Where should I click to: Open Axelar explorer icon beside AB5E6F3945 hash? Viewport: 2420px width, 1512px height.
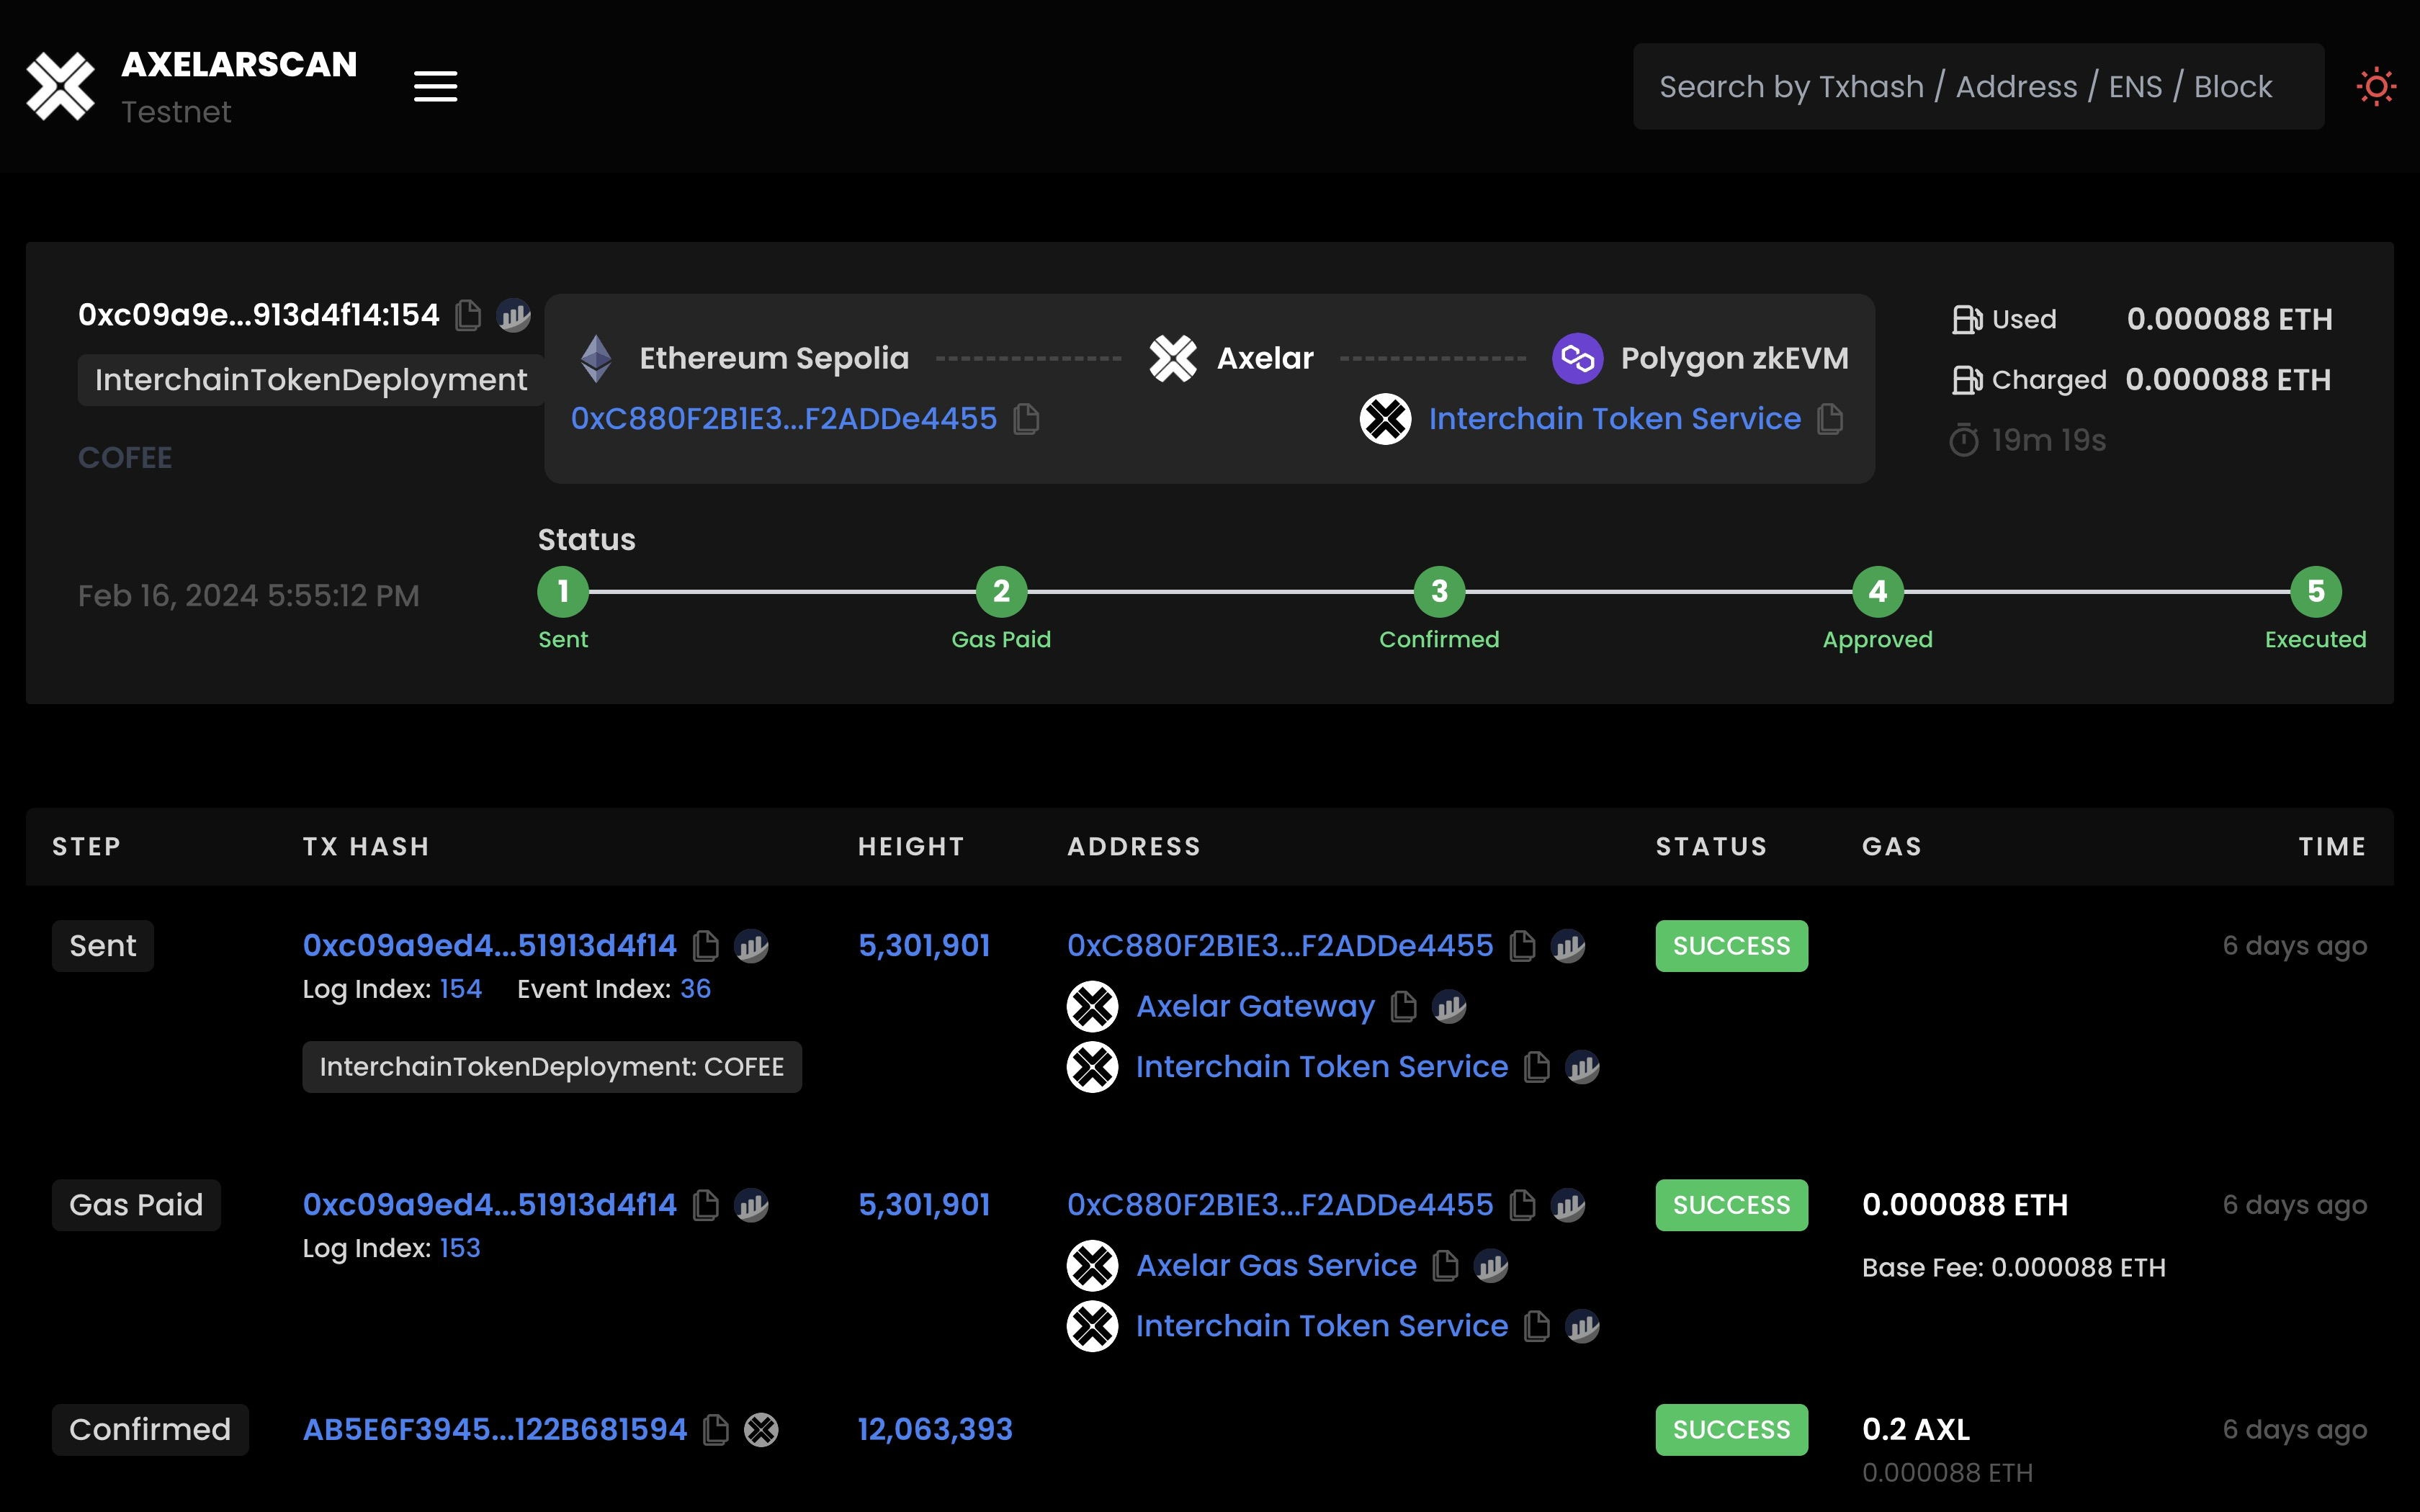click(x=761, y=1430)
